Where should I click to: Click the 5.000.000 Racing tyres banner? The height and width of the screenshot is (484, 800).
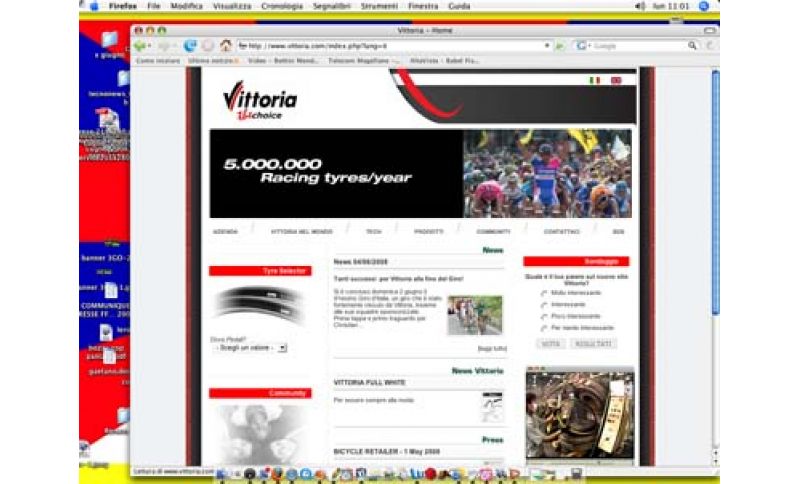click(421, 173)
